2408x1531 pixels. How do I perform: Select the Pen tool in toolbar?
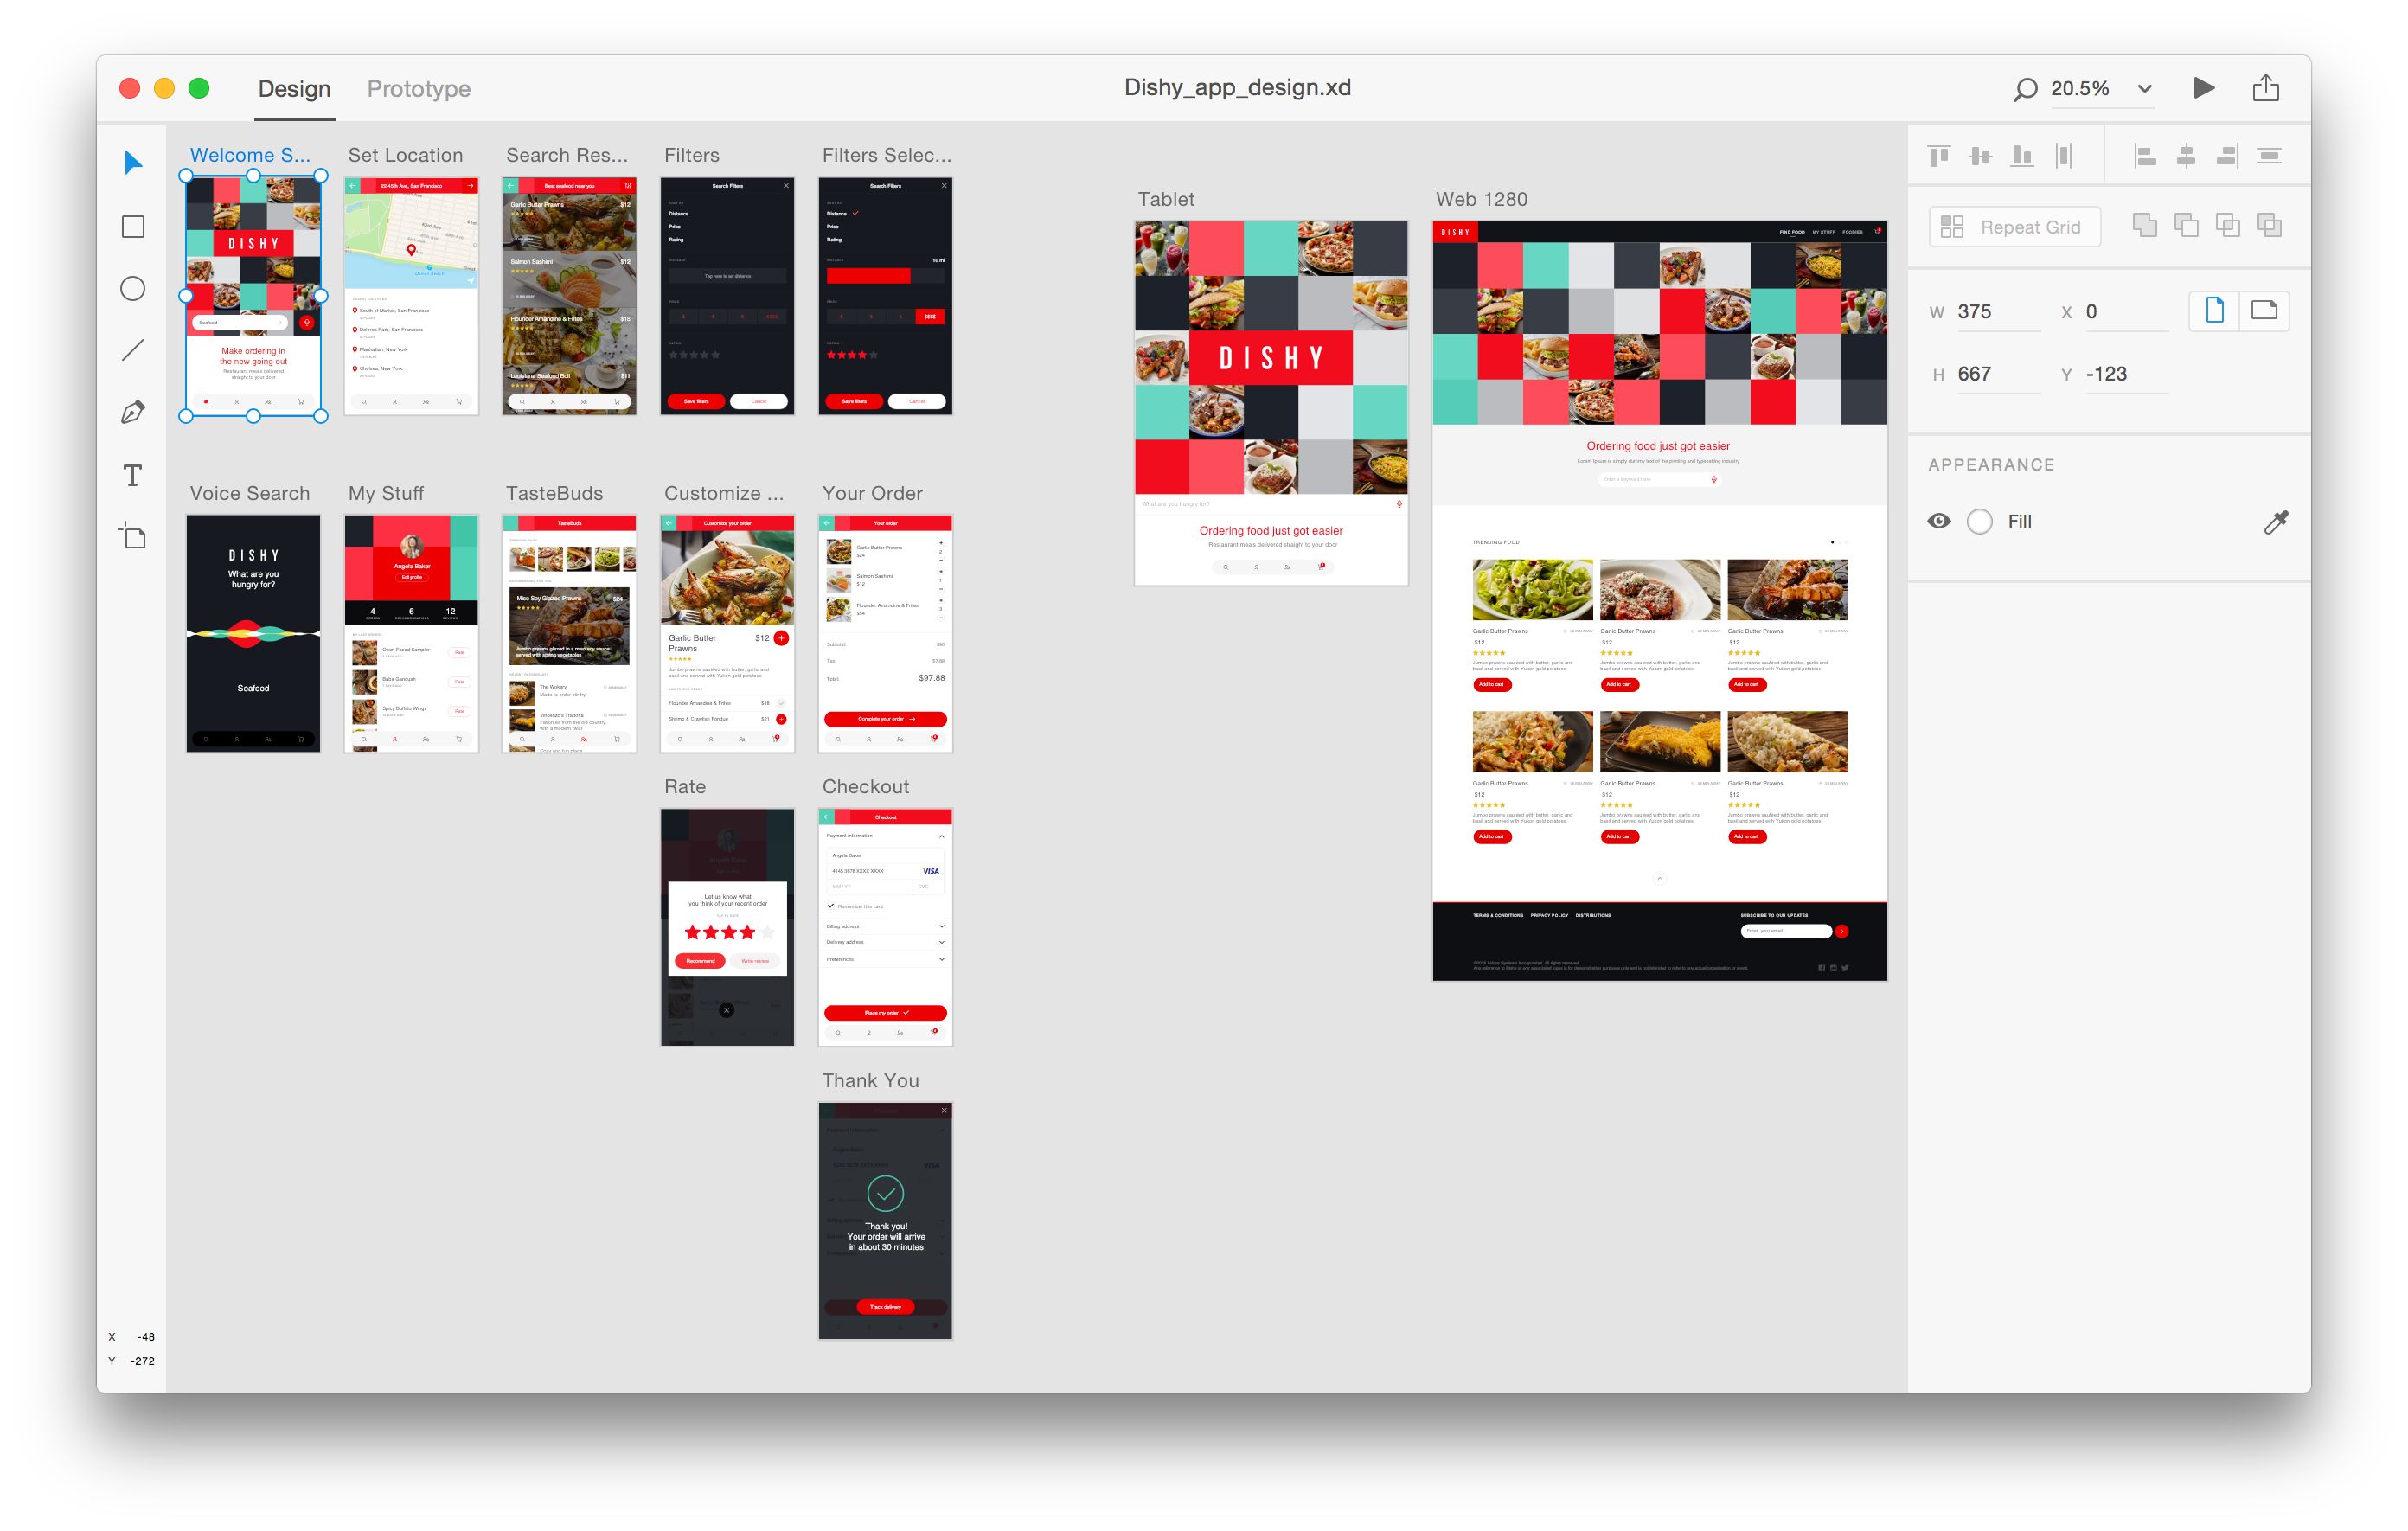tap(138, 411)
